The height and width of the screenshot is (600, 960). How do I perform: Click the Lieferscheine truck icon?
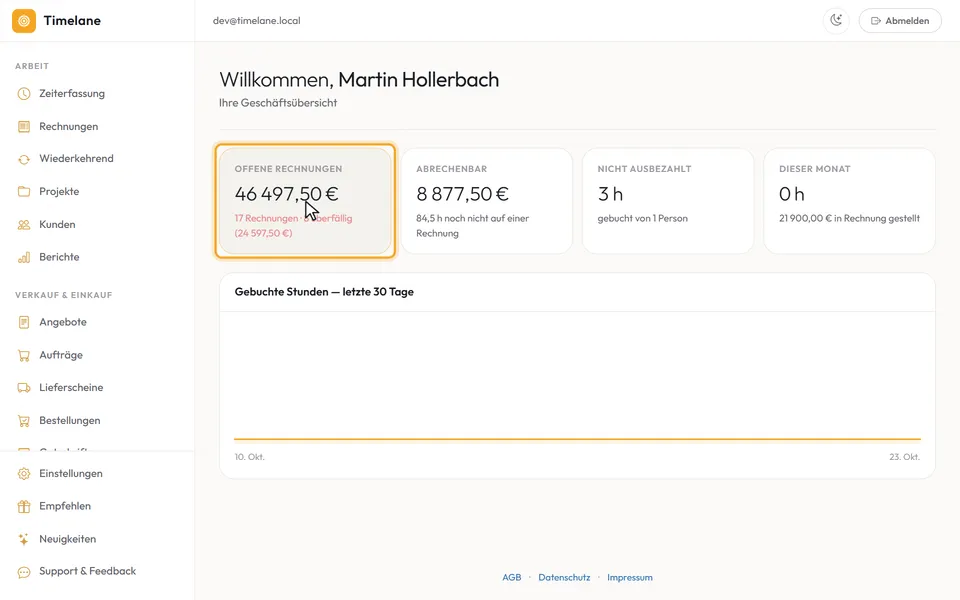[24, 388]
